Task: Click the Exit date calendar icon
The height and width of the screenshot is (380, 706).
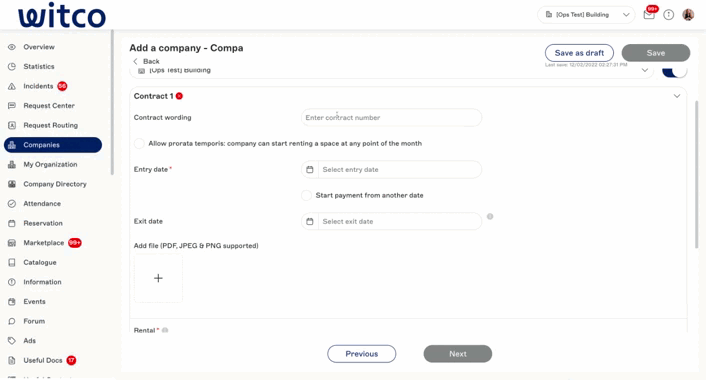Action: (310, 222)
